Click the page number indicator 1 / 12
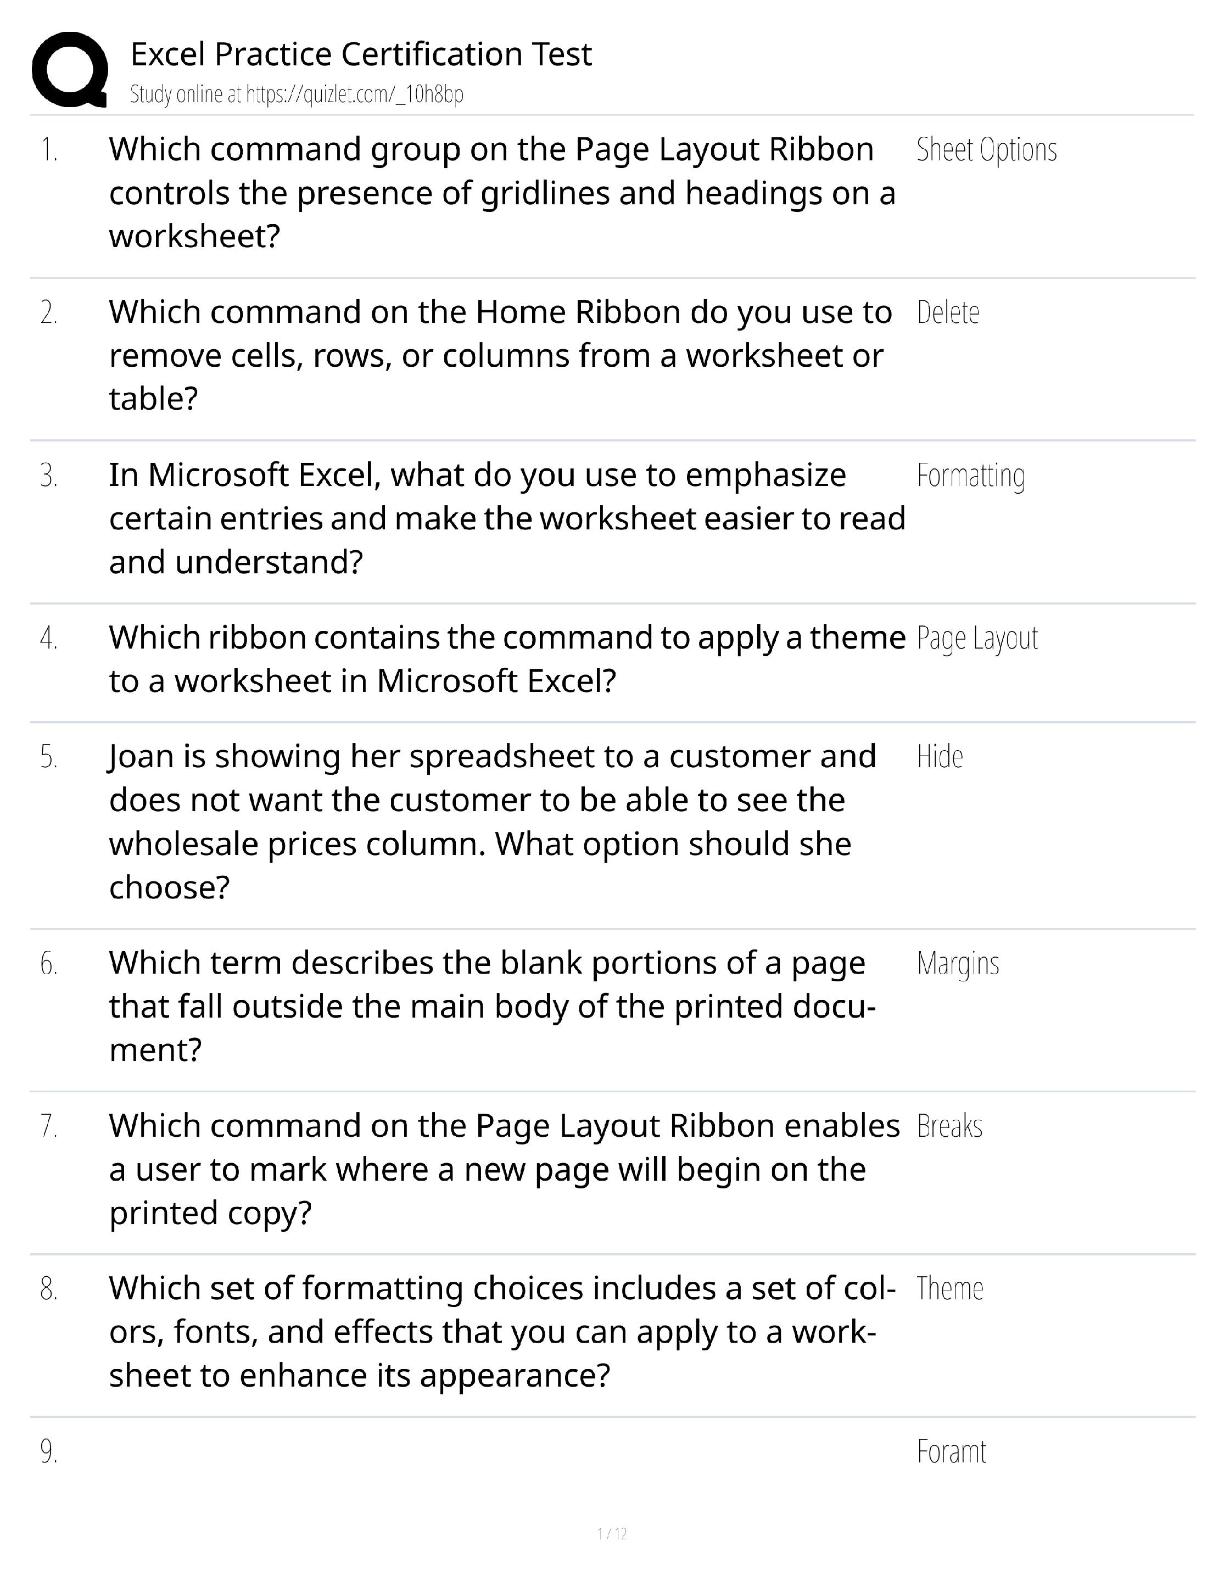 click(611, 1534)
